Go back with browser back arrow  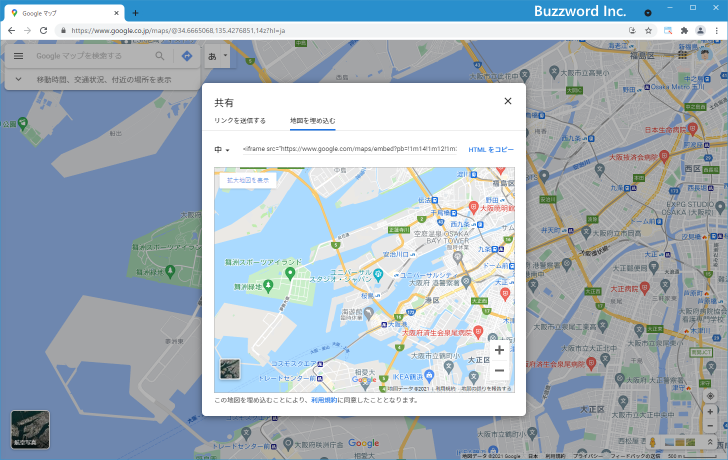[12, 31]
